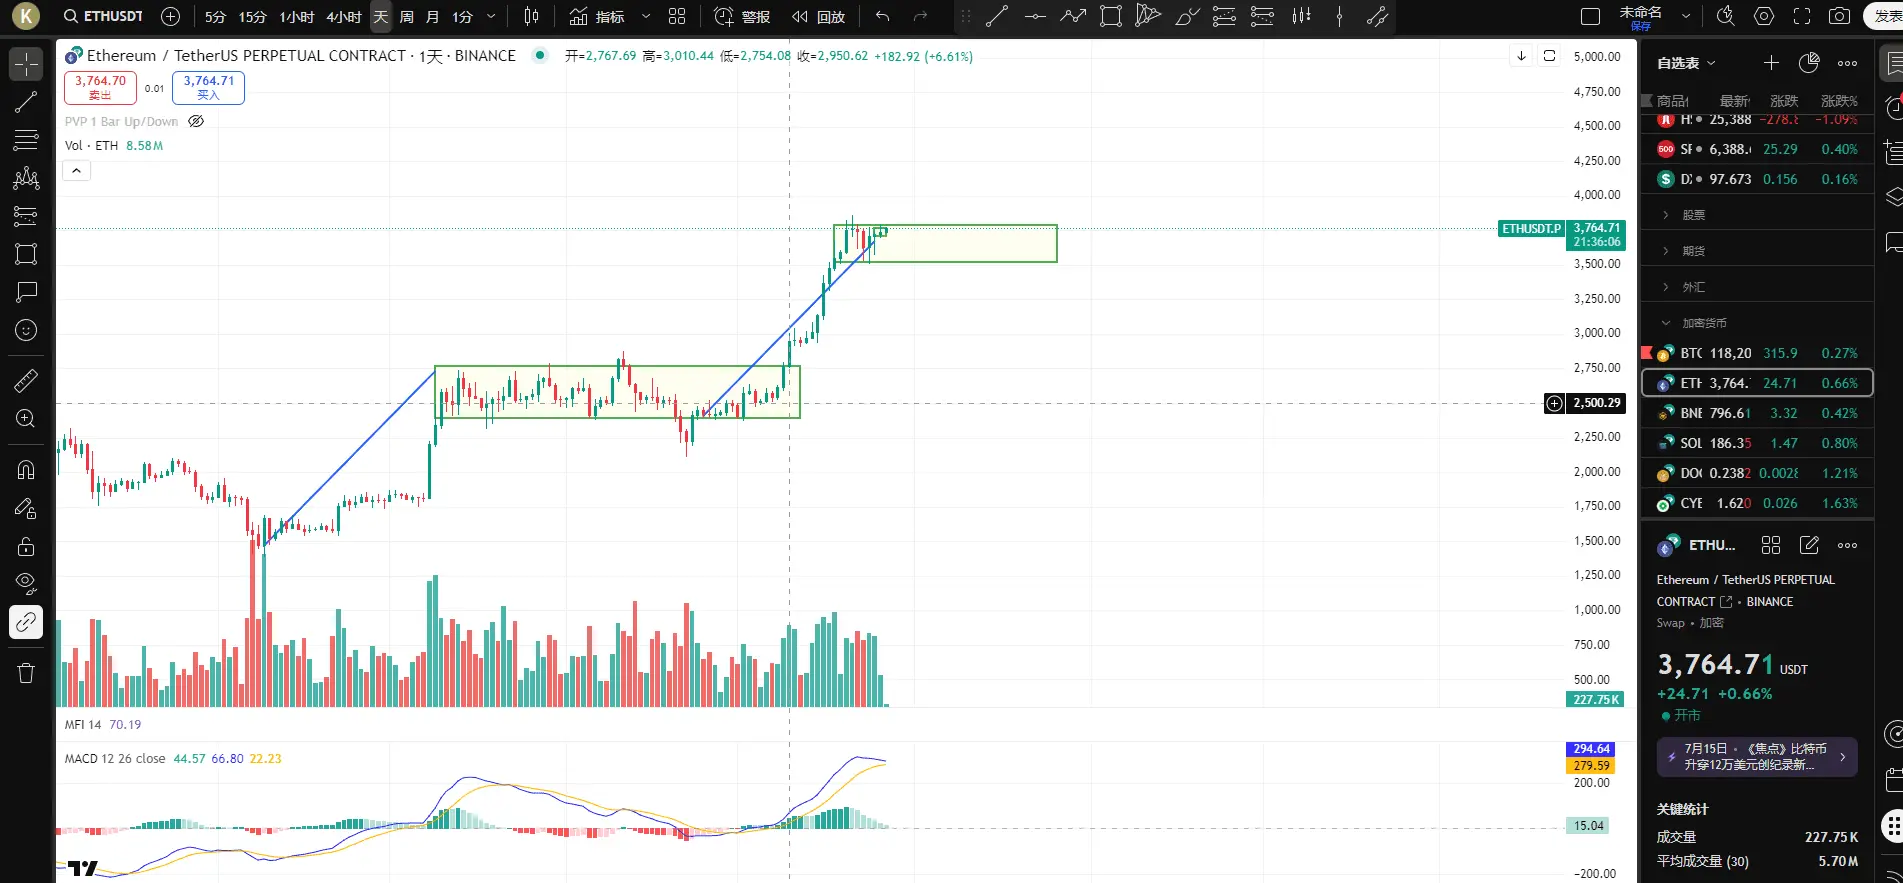Open the user profile avatar K
Image resolution: width=1903 pixels, height=883 pixels.
(x=25, y=16)
